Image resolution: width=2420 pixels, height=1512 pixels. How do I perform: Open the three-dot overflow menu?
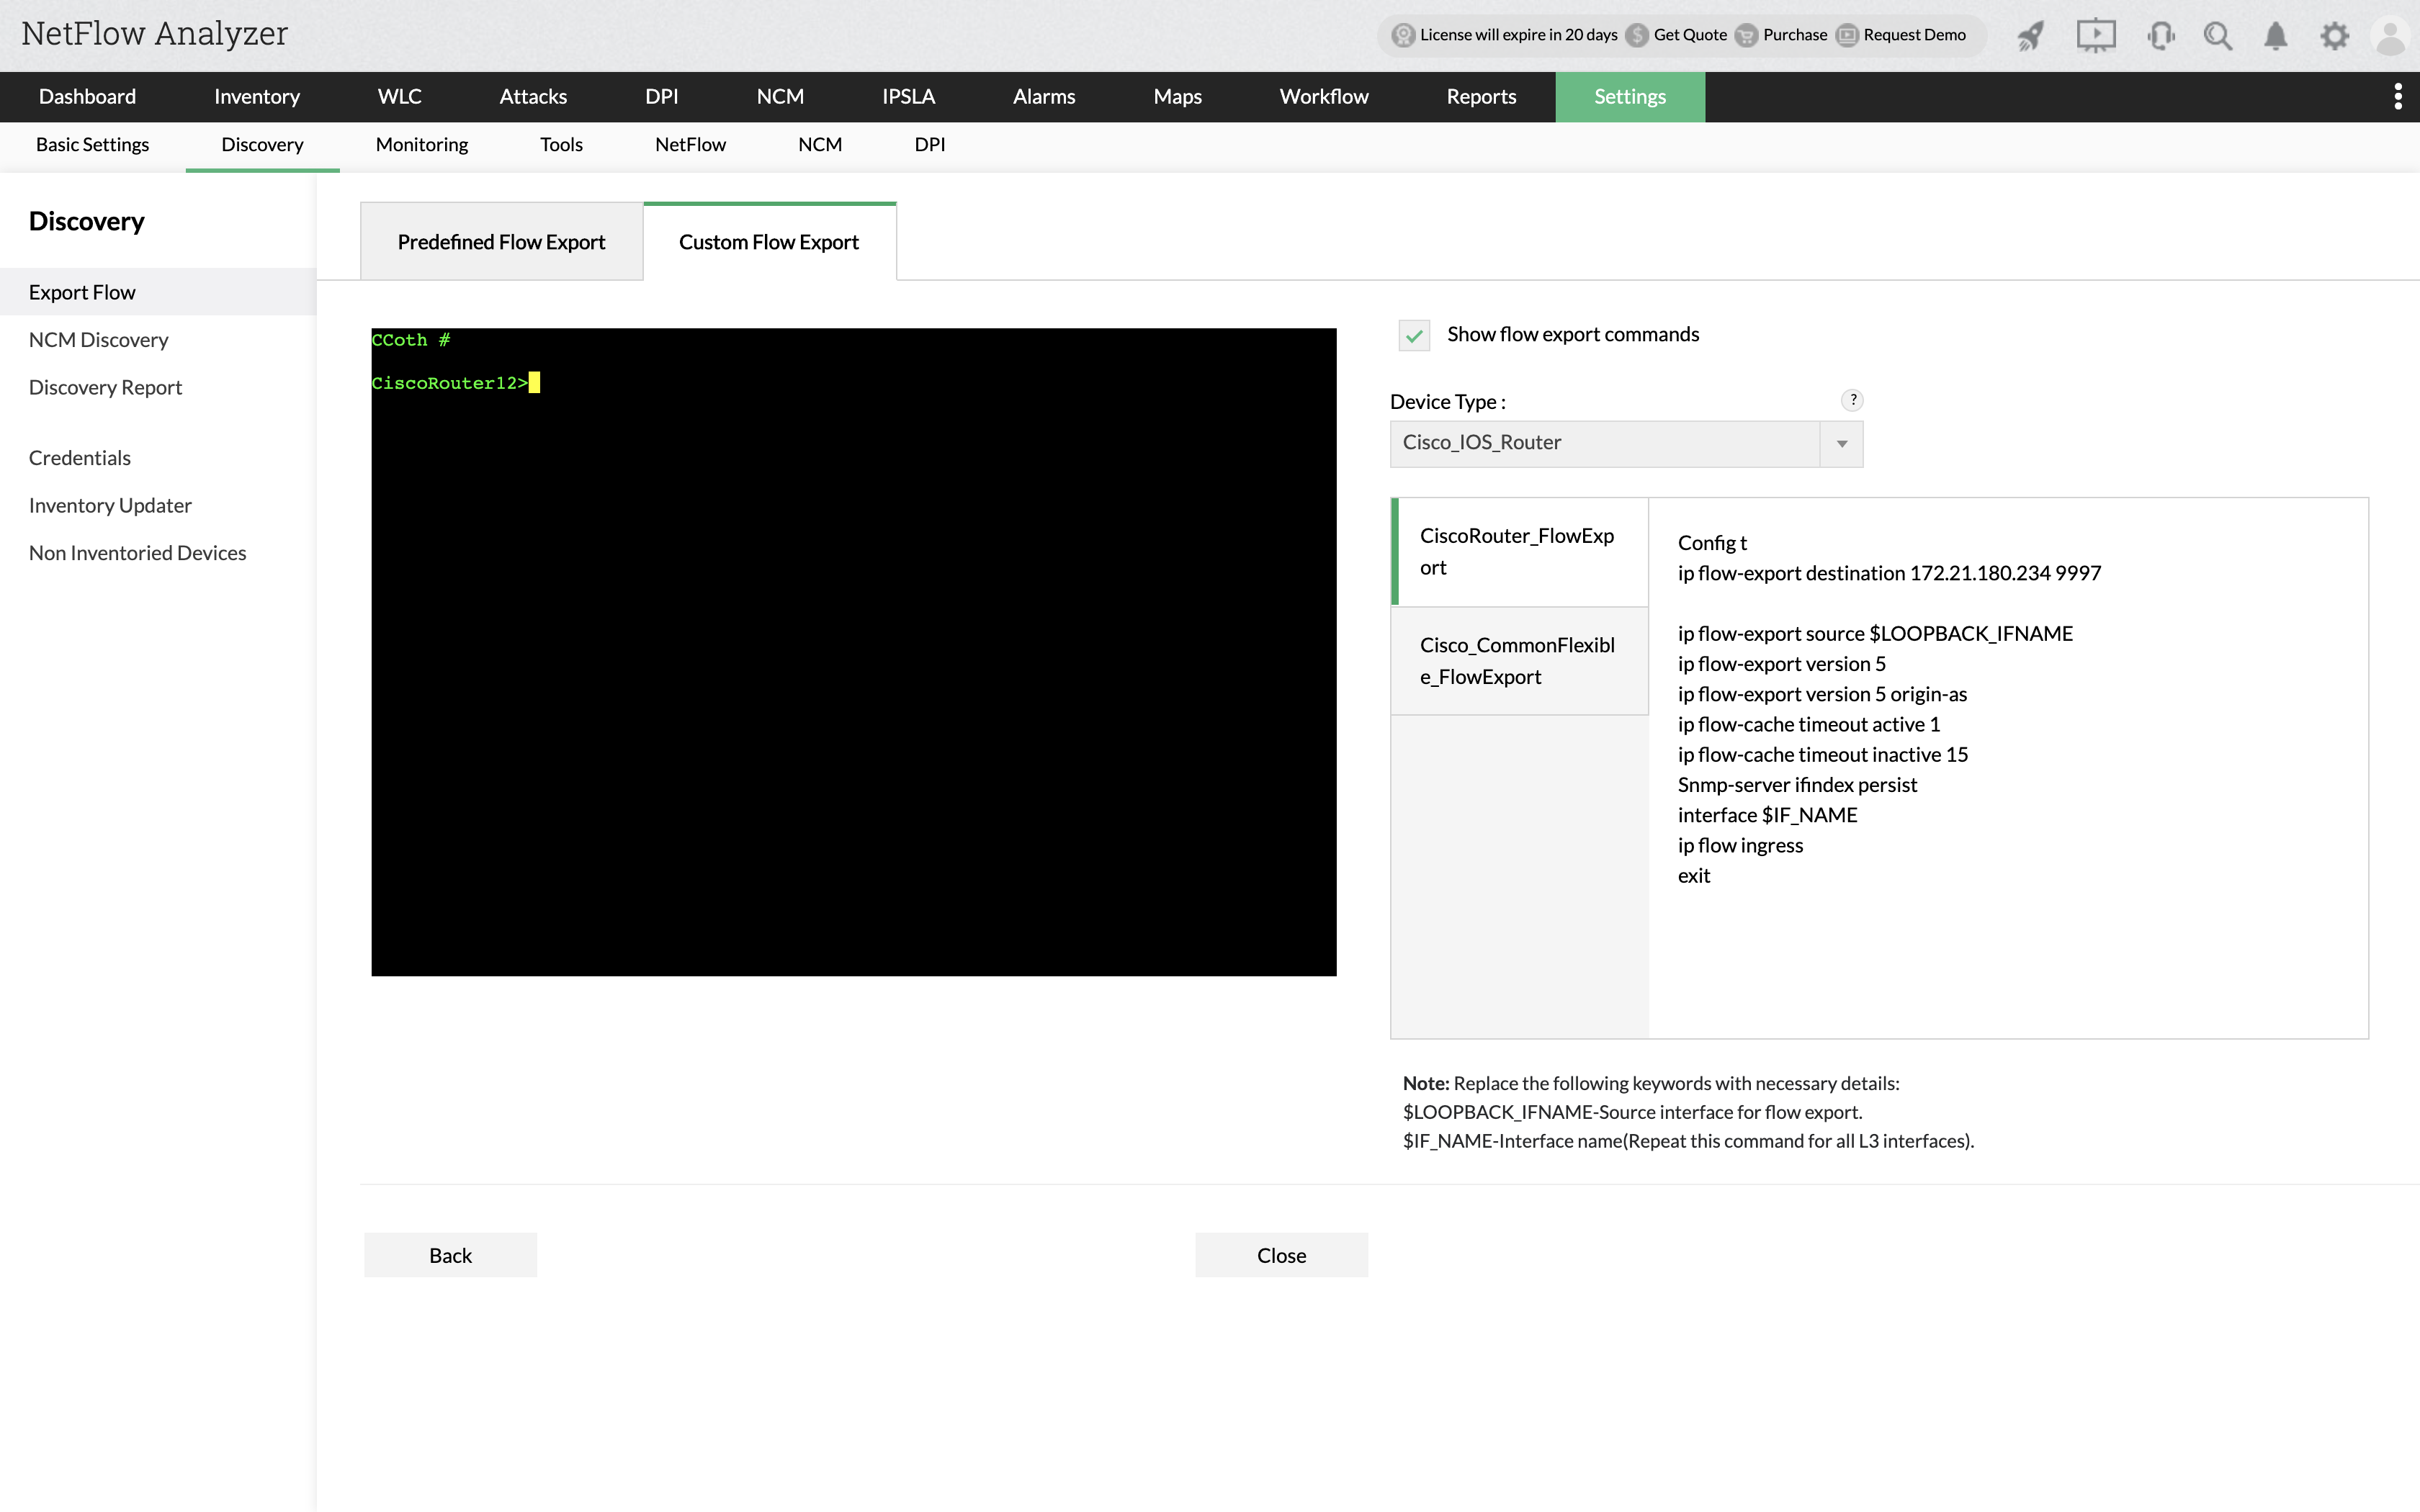pos(2397,97)
